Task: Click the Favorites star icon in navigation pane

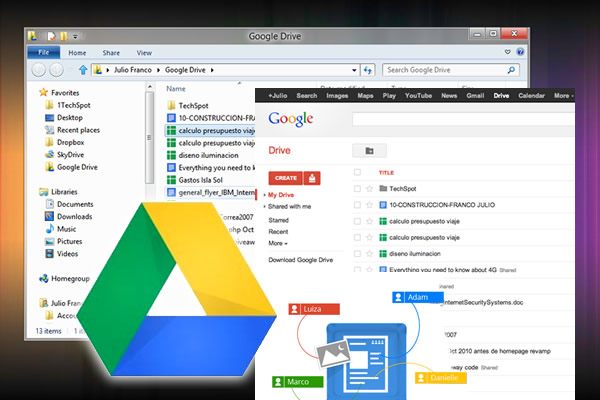Action: (x=43, y=92)
